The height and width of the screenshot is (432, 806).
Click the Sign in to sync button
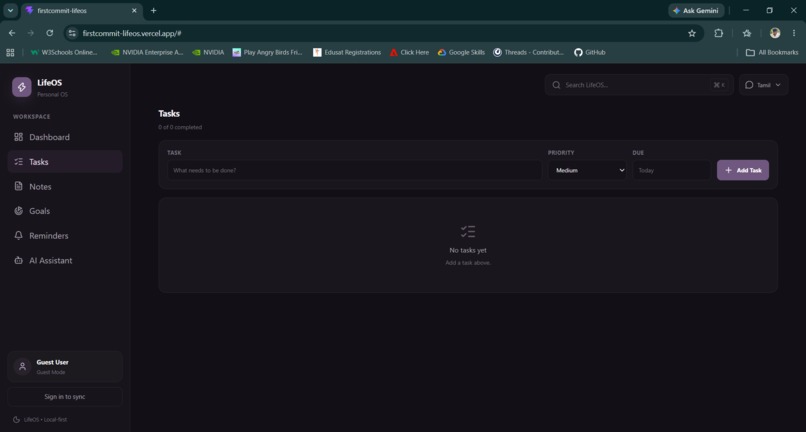[x=65, y=397]
